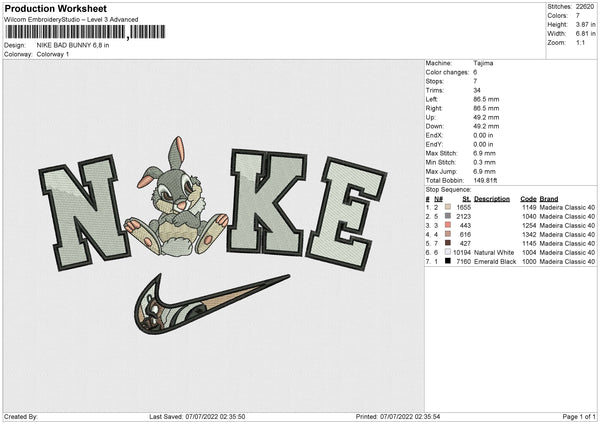Click thread code 1254
Viewport: 600px width, 424px height.
click(529, 225)
